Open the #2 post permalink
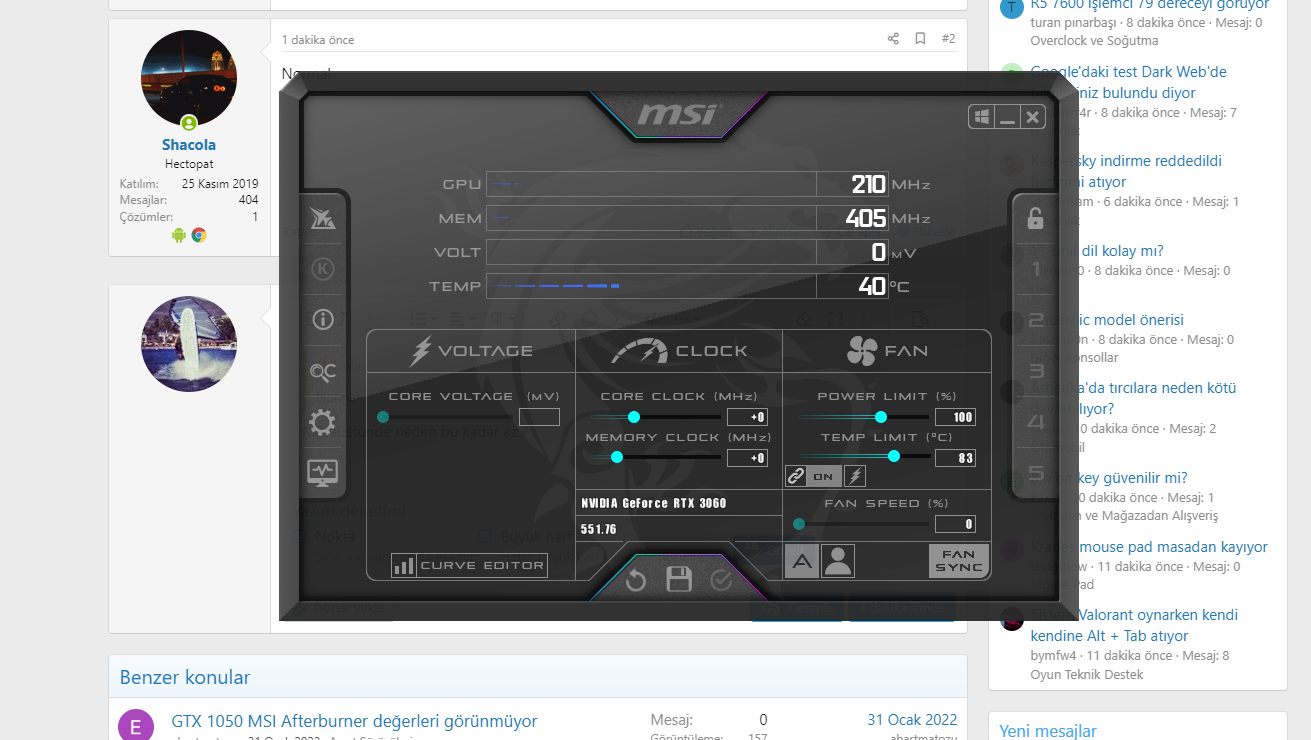 click(x=948, y=39)
